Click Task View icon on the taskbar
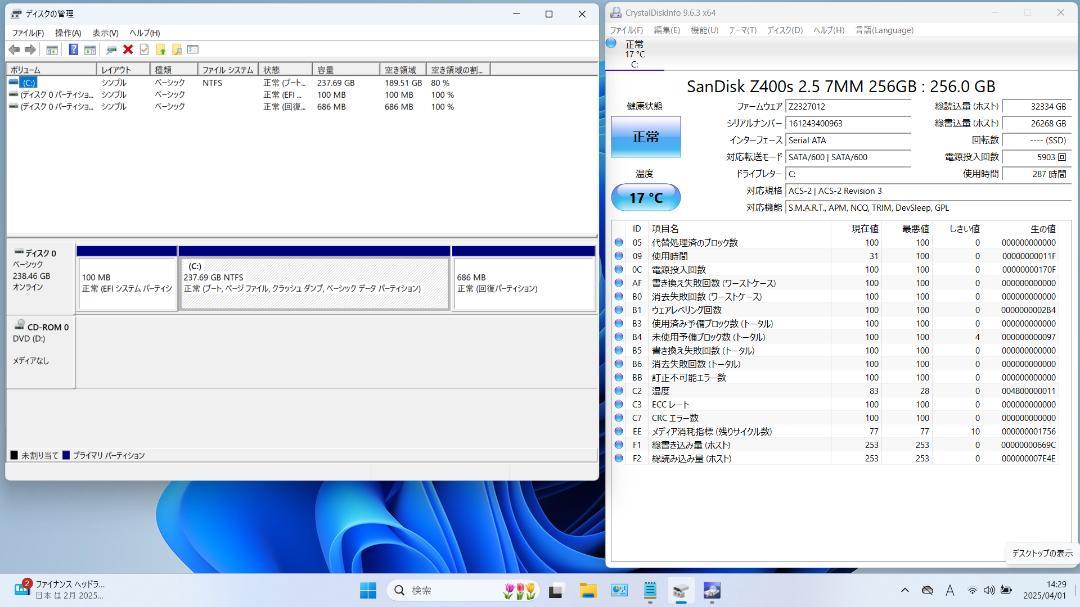Screen dimensions: 1080x607 (x=556, y=590)
